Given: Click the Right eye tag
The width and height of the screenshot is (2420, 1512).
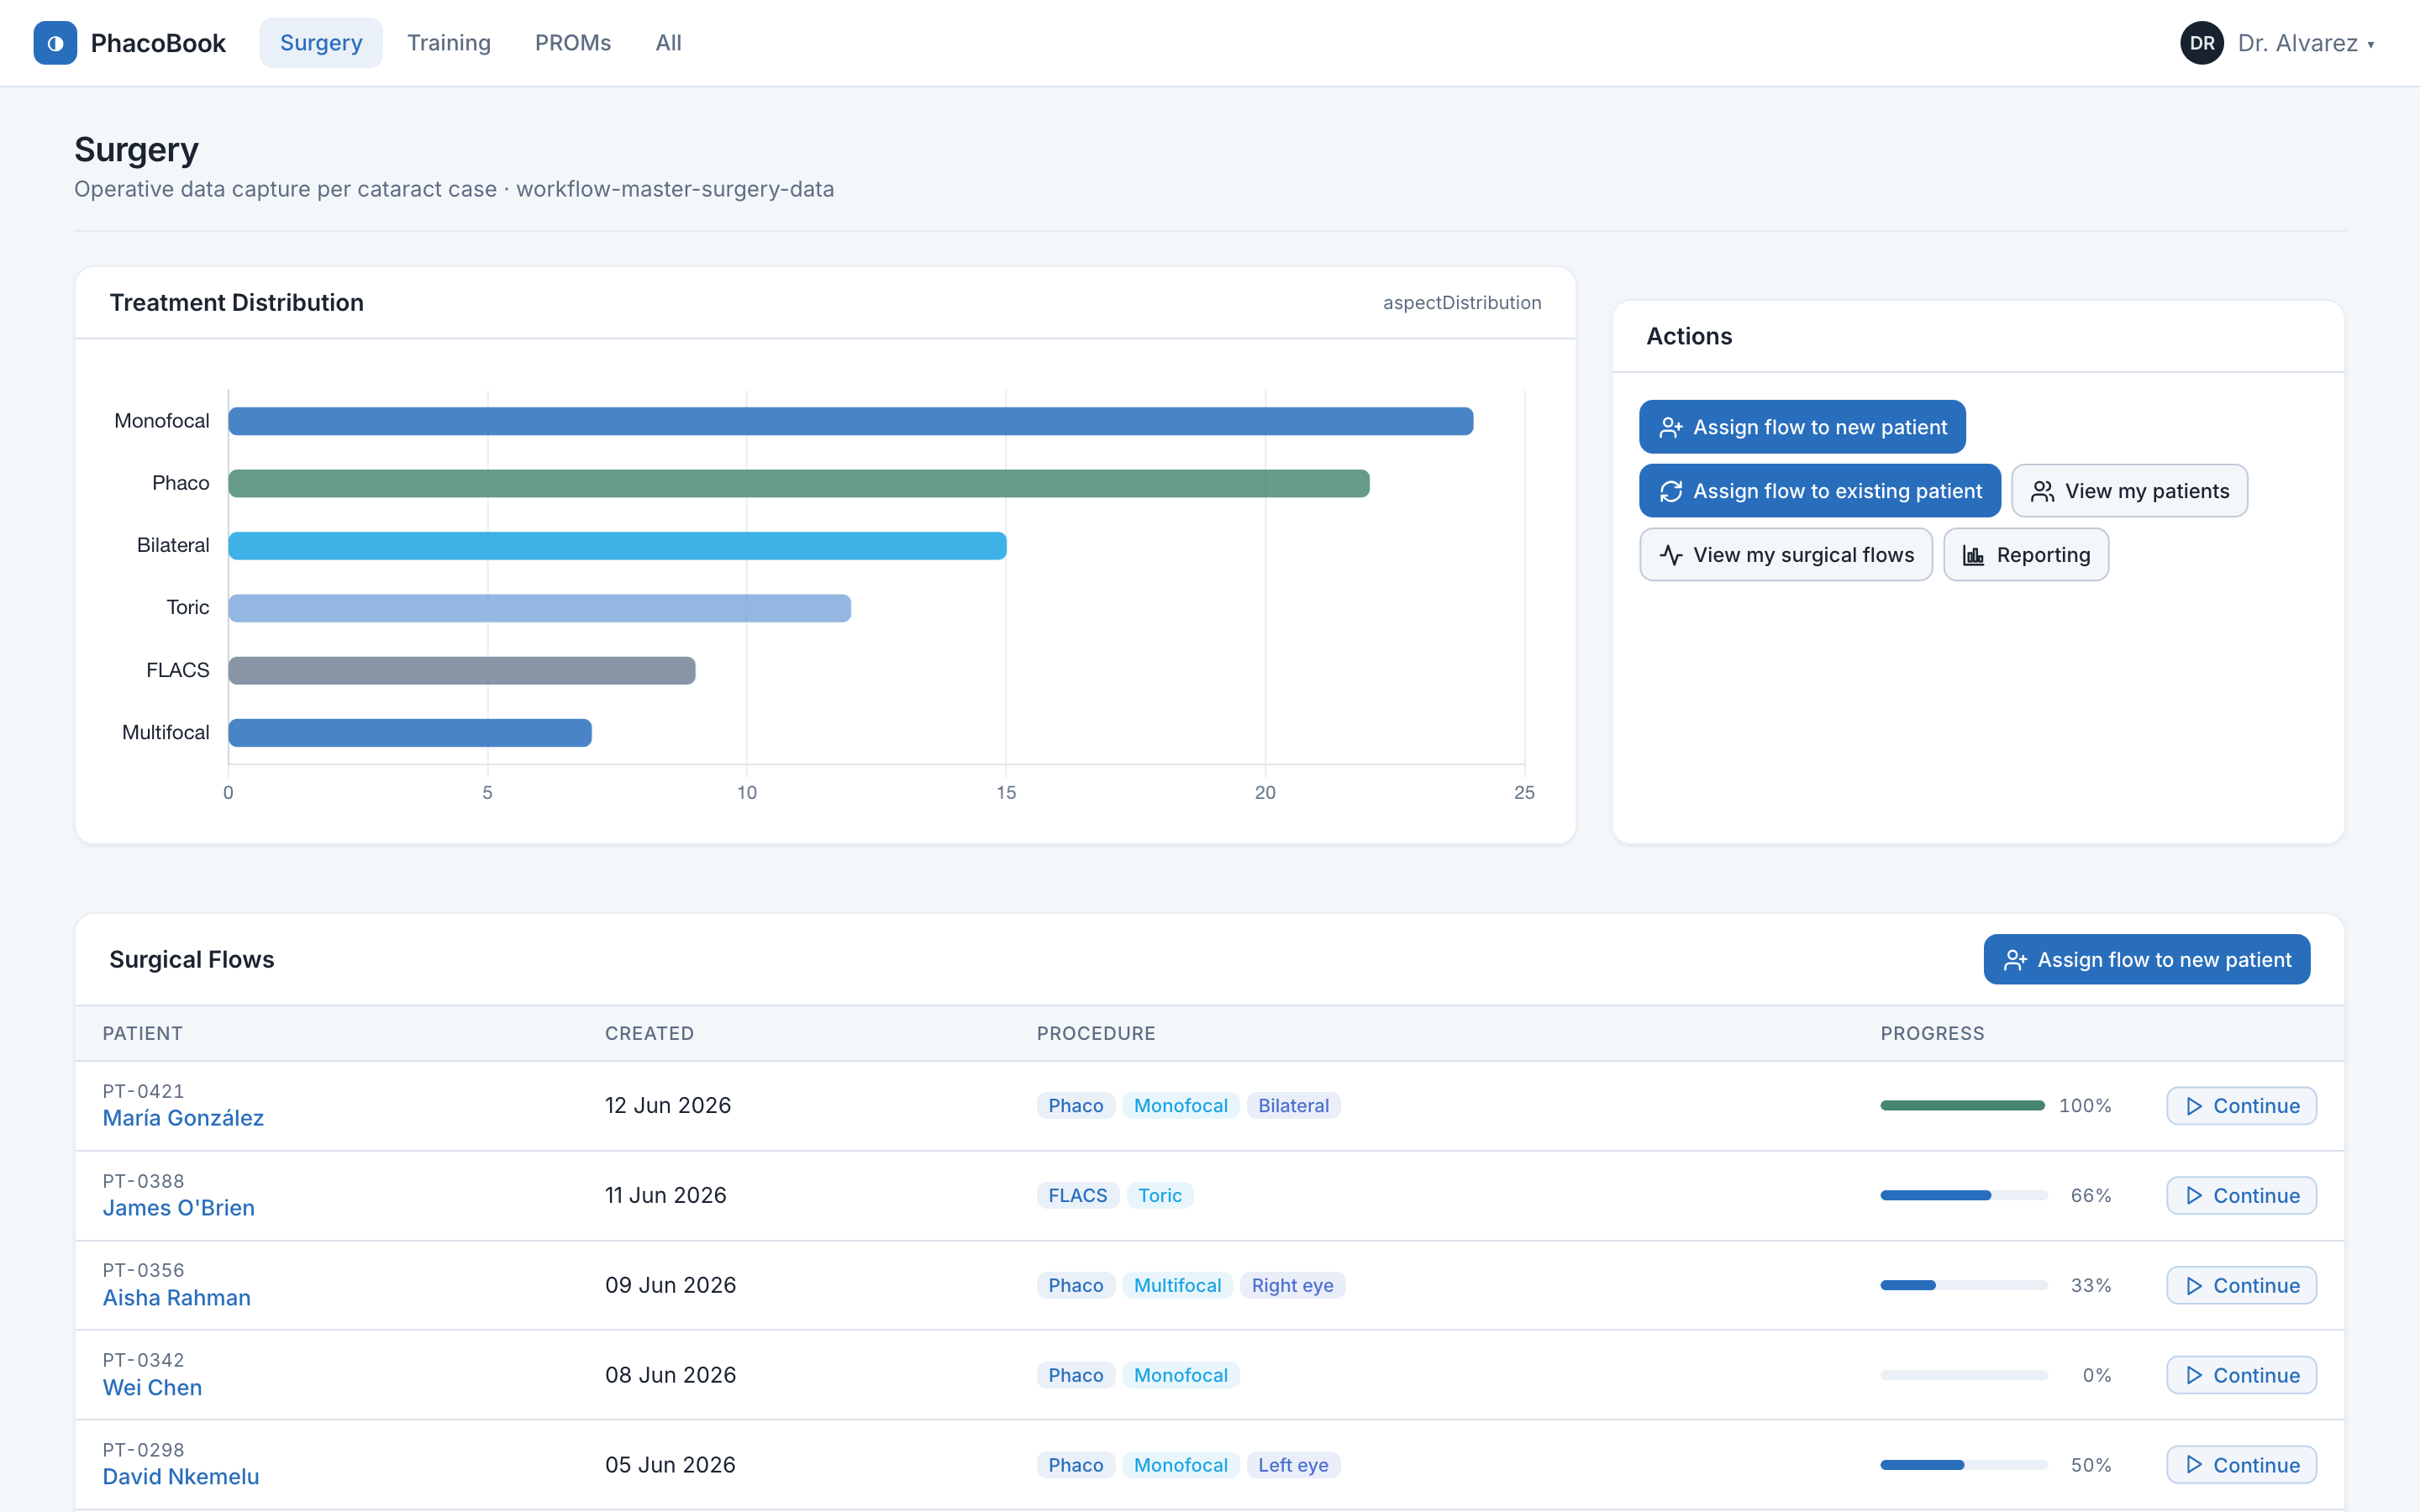Looking at the screenshot, I should (1292, 1286).
